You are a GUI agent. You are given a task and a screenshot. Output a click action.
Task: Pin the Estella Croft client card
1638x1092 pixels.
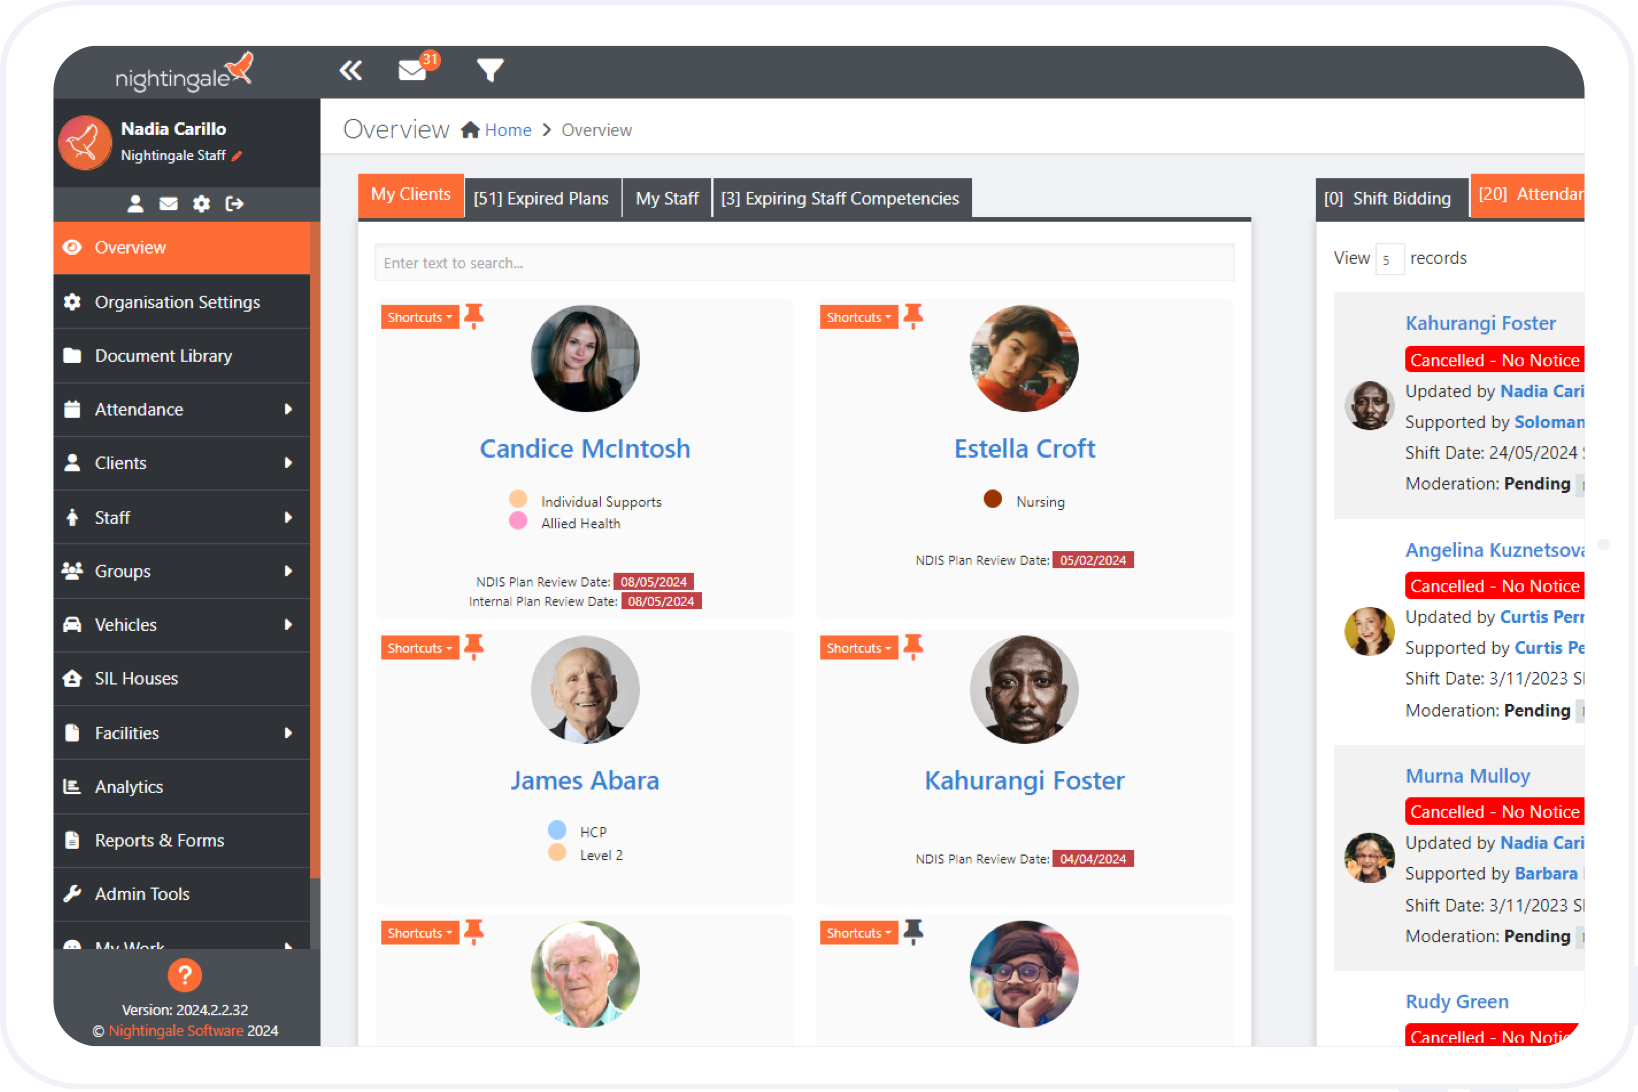[x=912, y=315]
